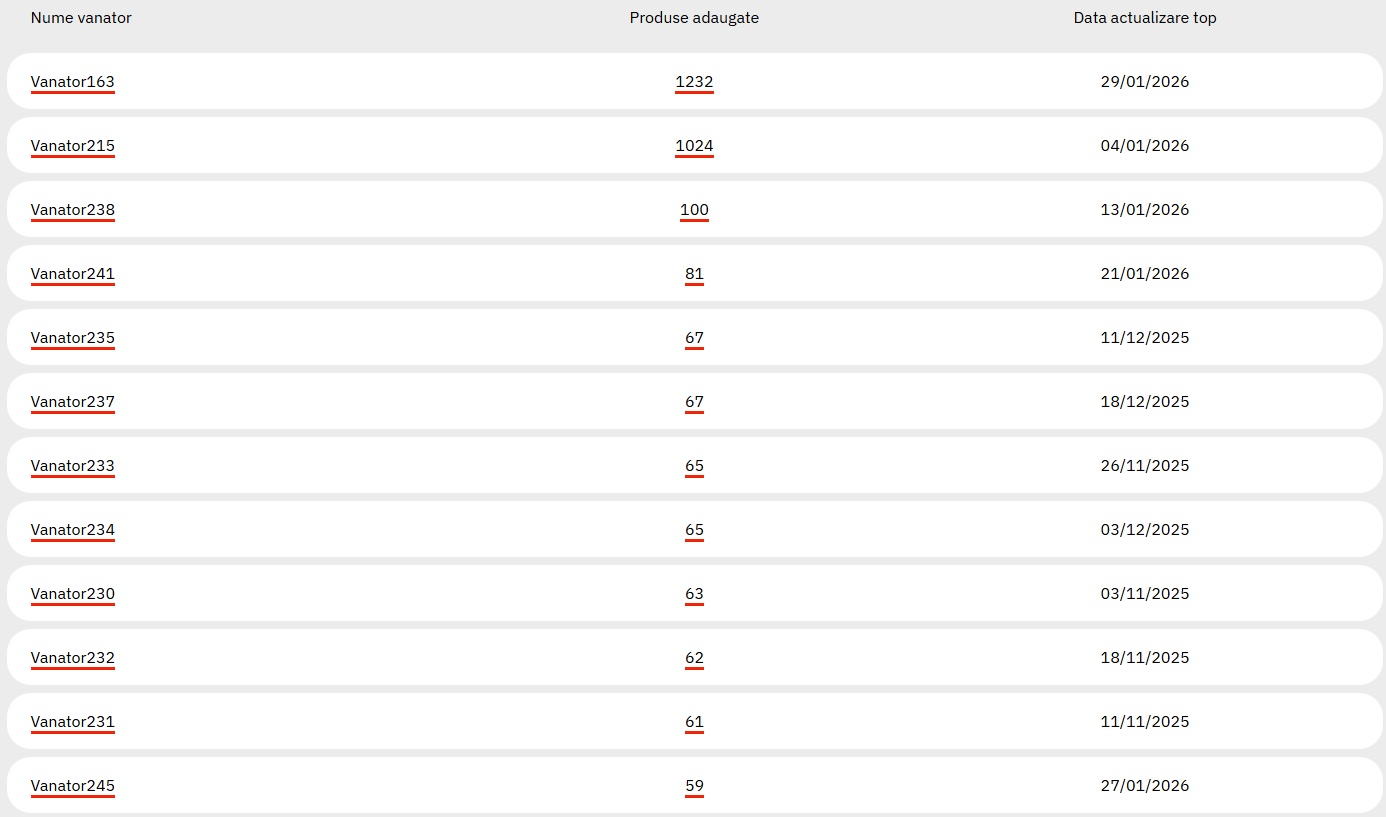Open the Vanator231 hunter link

(73, 722)
